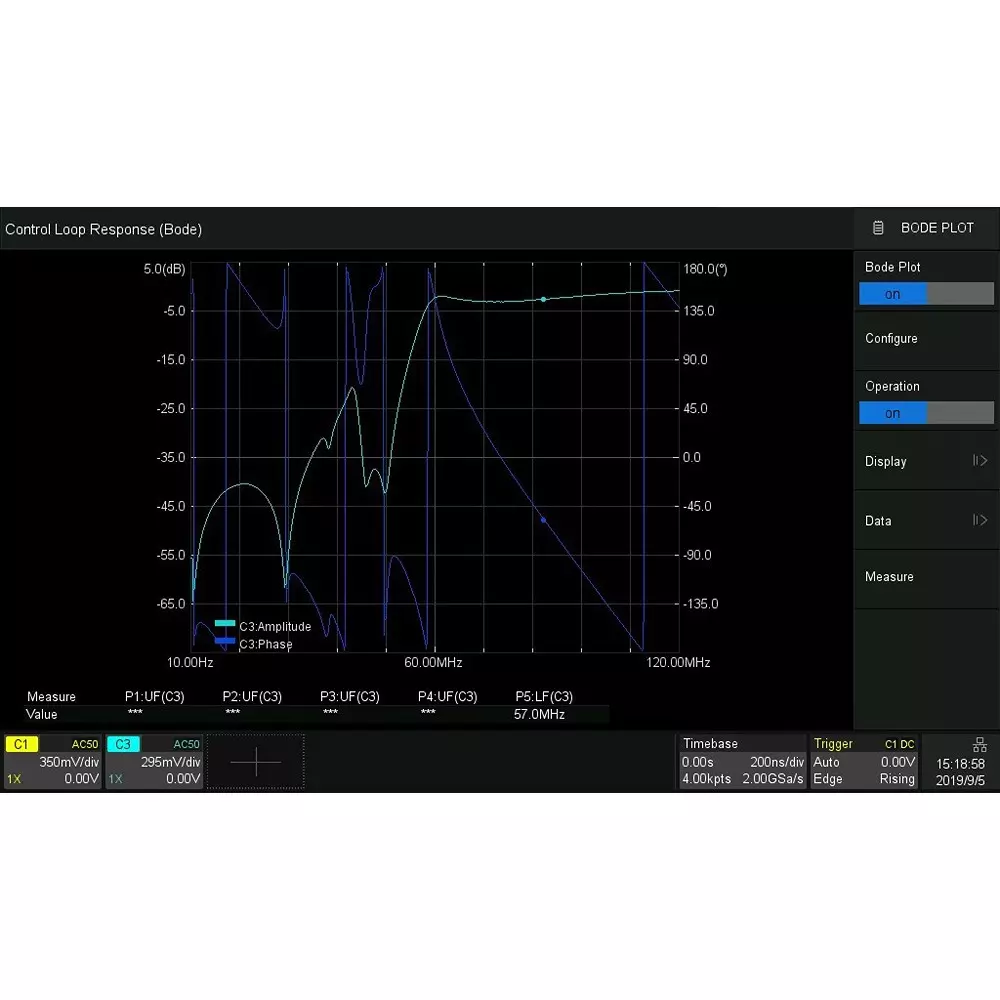The width and height of the screenshot is (1000, 1000).
Task: Click the 5.0(dB) amplitude axis label
Action: (165, 268)
